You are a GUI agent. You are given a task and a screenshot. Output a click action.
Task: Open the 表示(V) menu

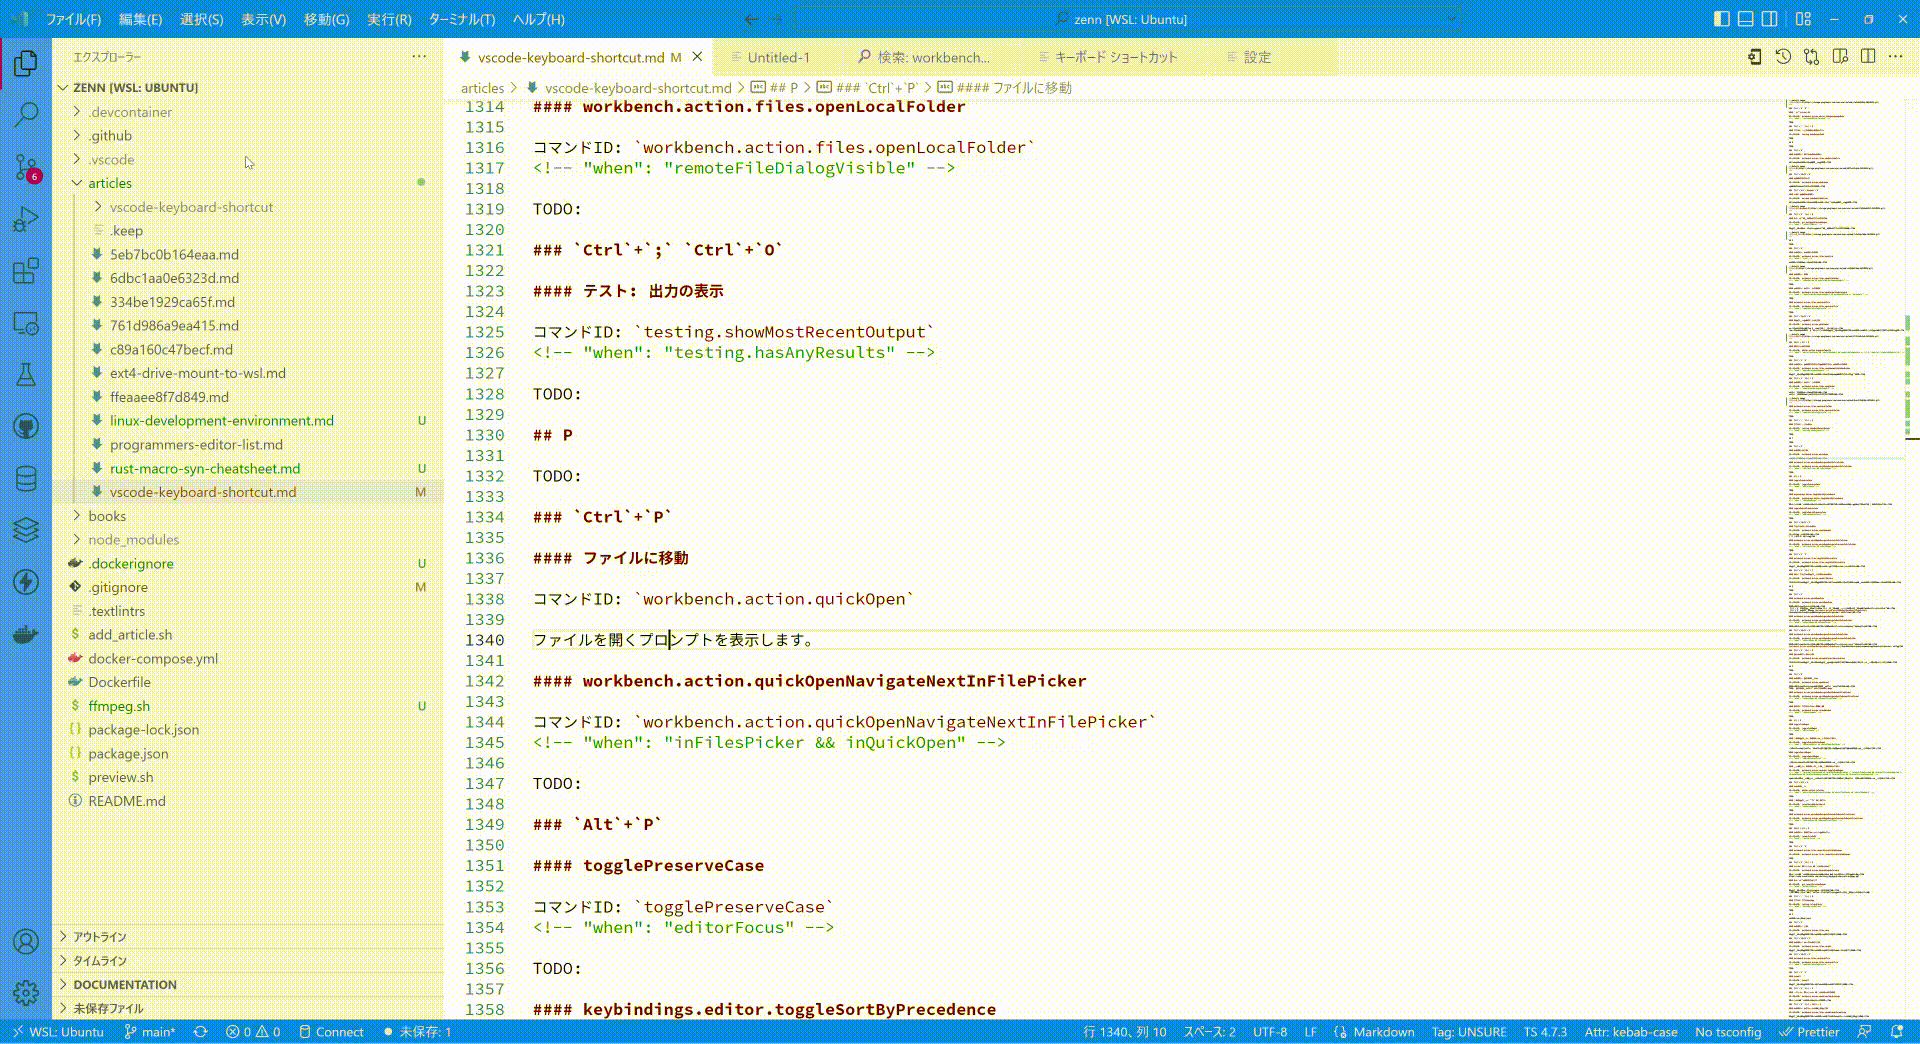[263, 19]
